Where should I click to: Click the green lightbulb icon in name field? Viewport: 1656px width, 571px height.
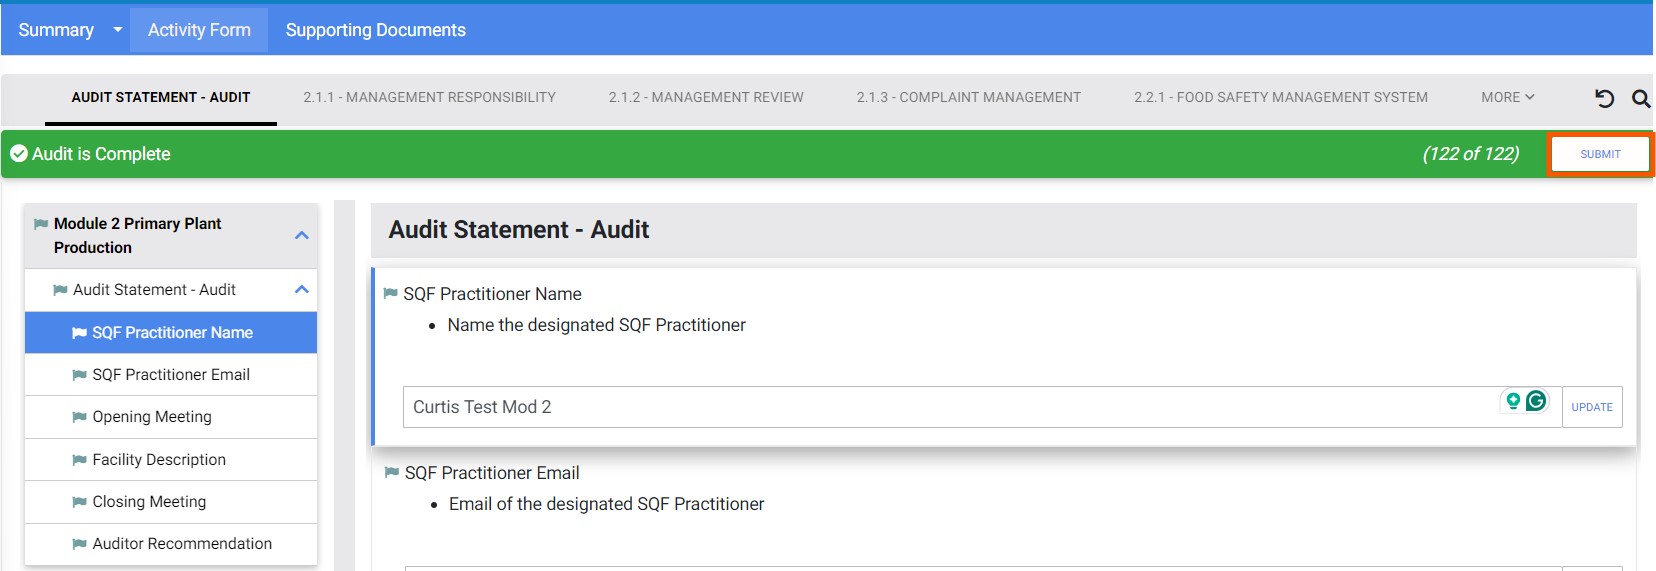tap(1513, 401)
